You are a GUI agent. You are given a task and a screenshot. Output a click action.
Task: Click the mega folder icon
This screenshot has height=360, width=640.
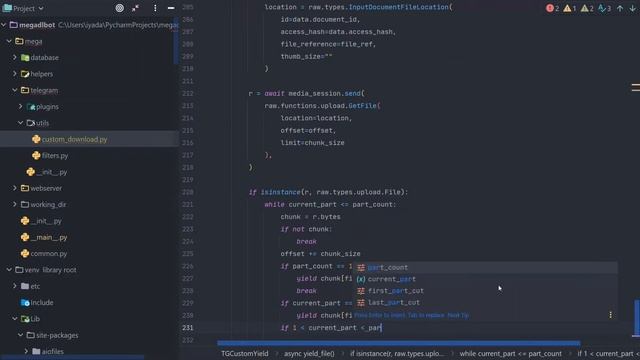(x=19, y=41)
